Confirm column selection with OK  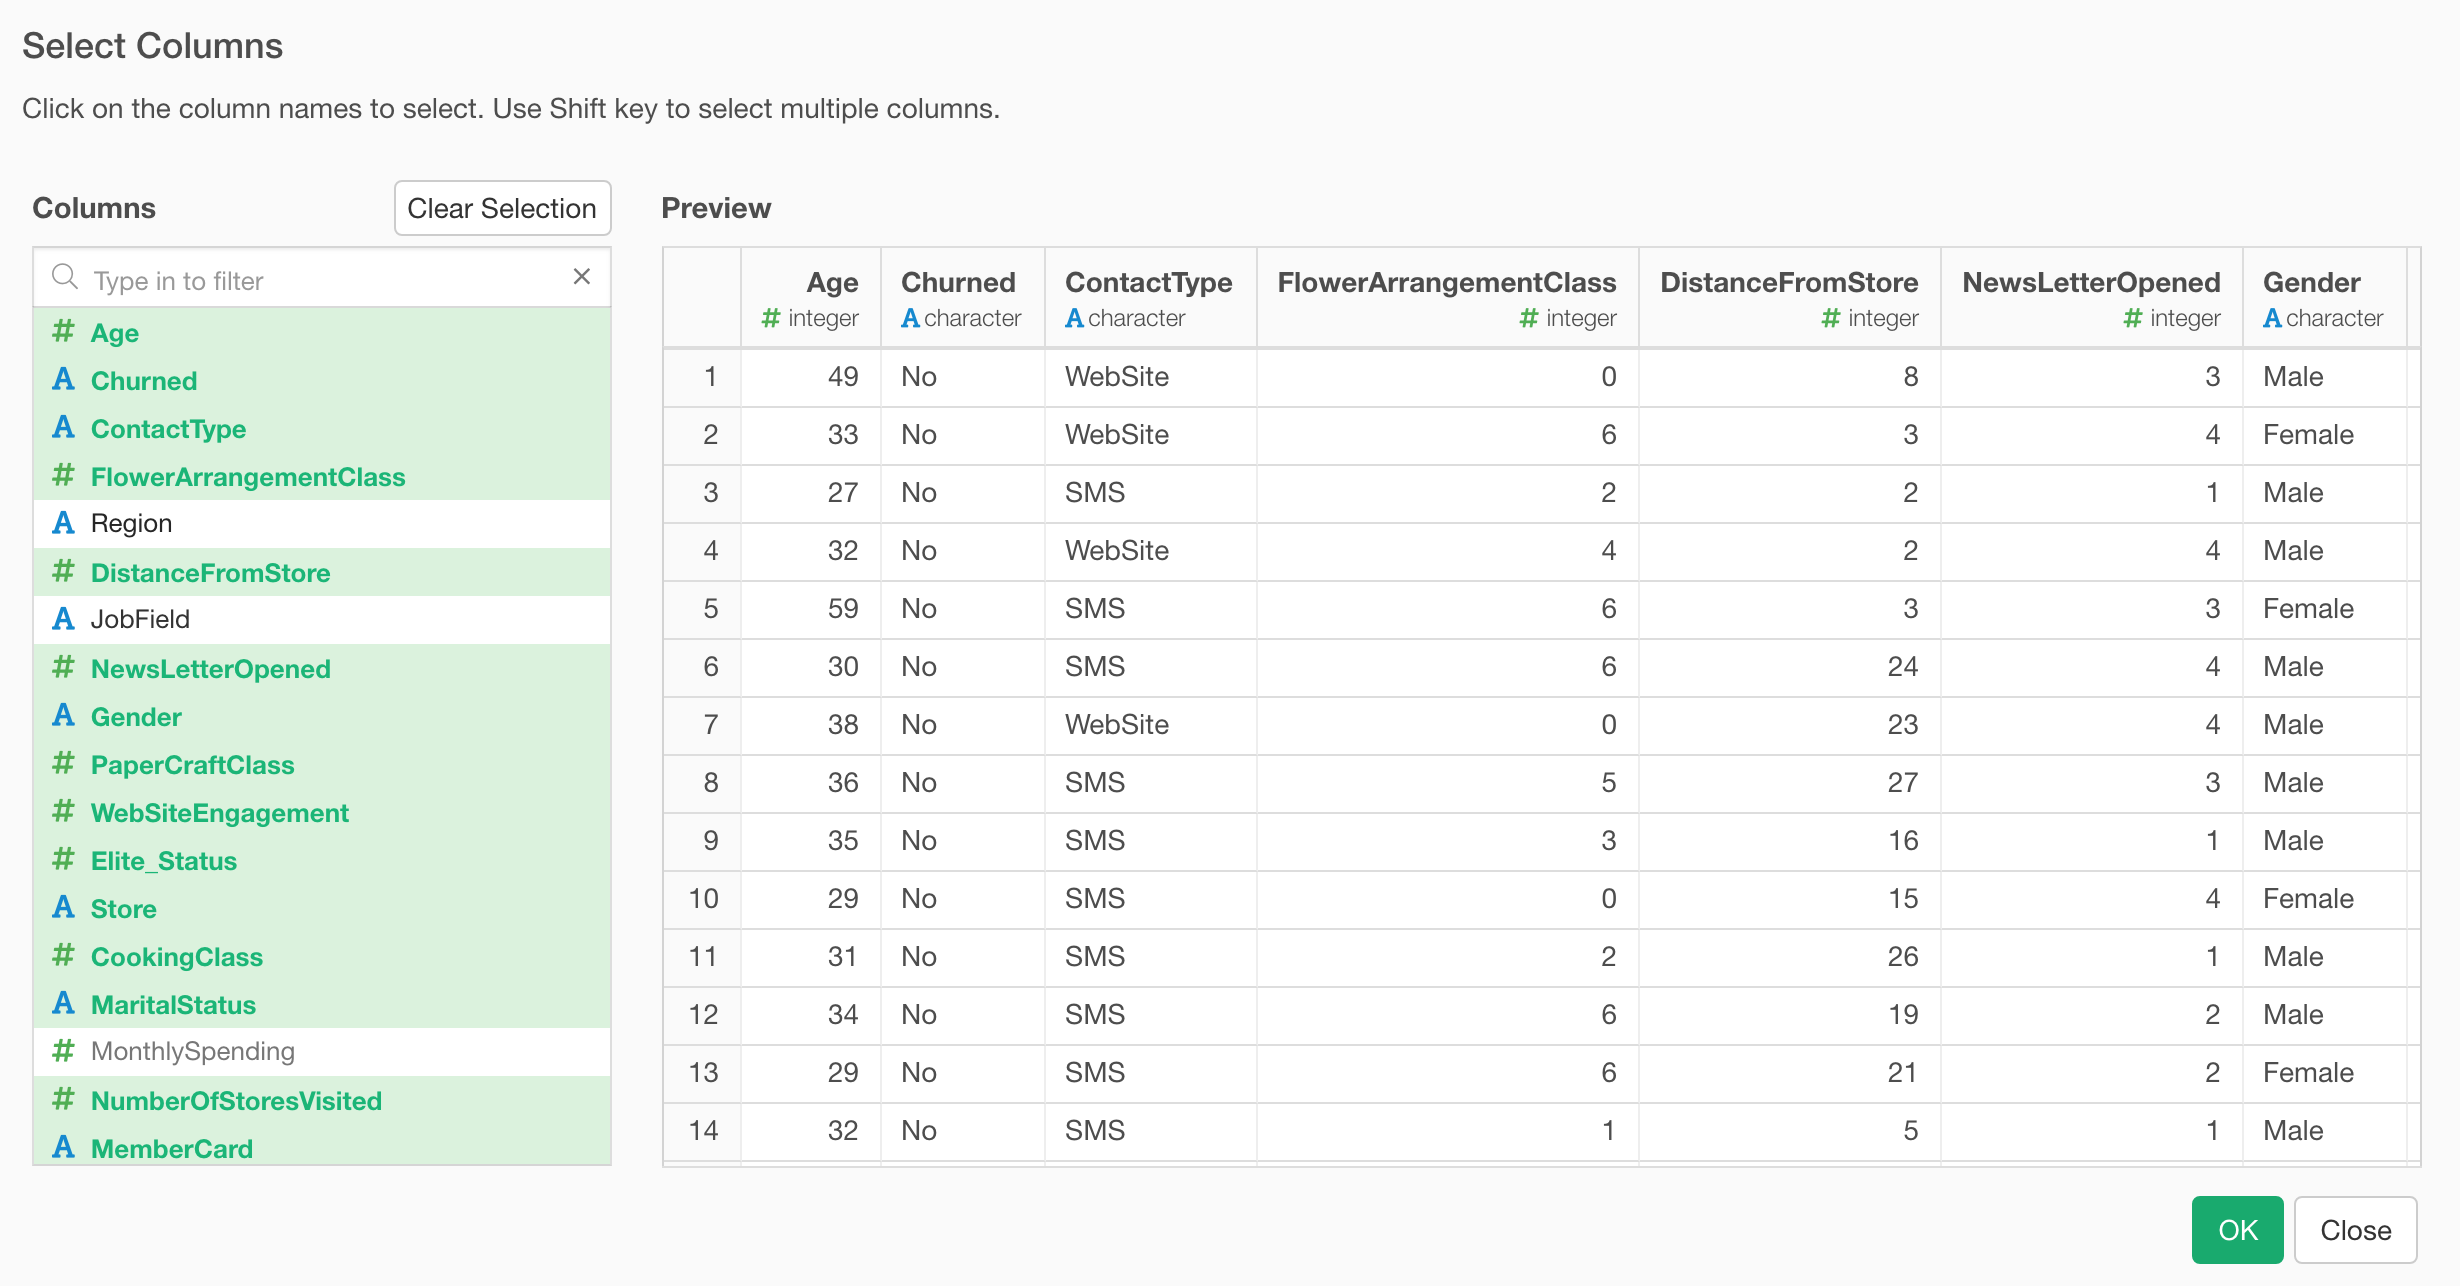pyautogui.click(x=2237, y=1230)
